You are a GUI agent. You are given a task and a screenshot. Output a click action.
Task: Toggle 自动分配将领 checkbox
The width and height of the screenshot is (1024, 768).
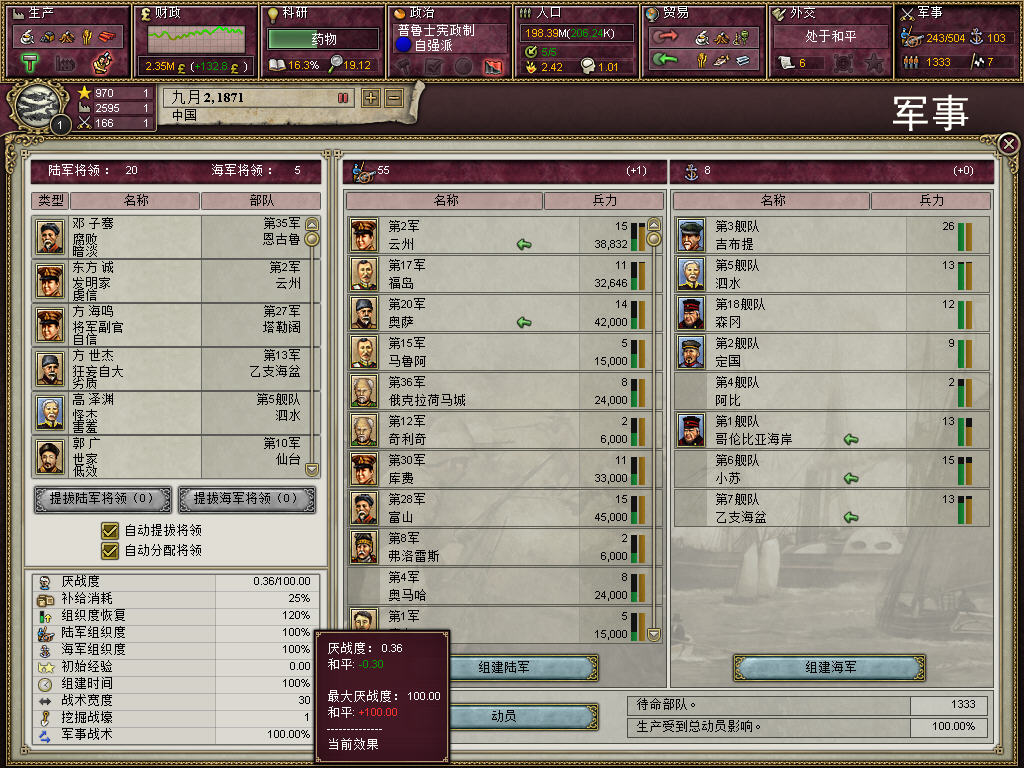point(110,551)
